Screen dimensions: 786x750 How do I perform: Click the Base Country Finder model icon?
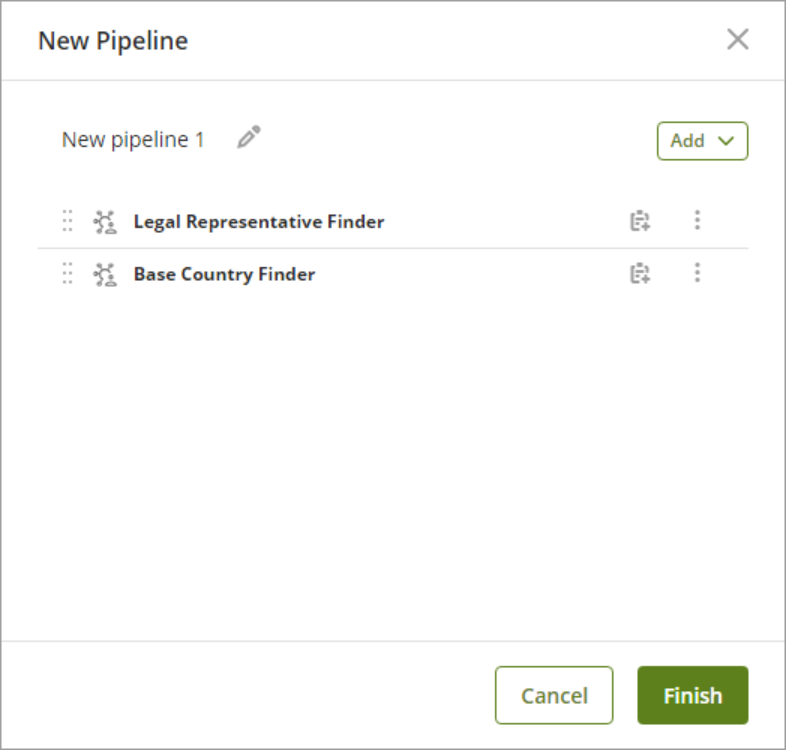click(105, 274)
